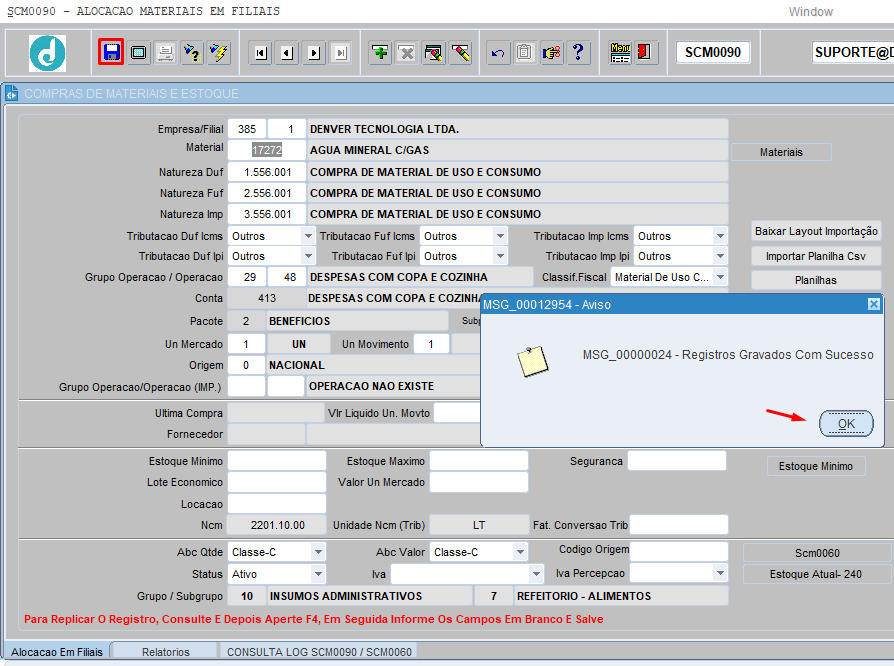Click the Estoque Atual- 240 button
894x666 pixels.
click(817, 574)
